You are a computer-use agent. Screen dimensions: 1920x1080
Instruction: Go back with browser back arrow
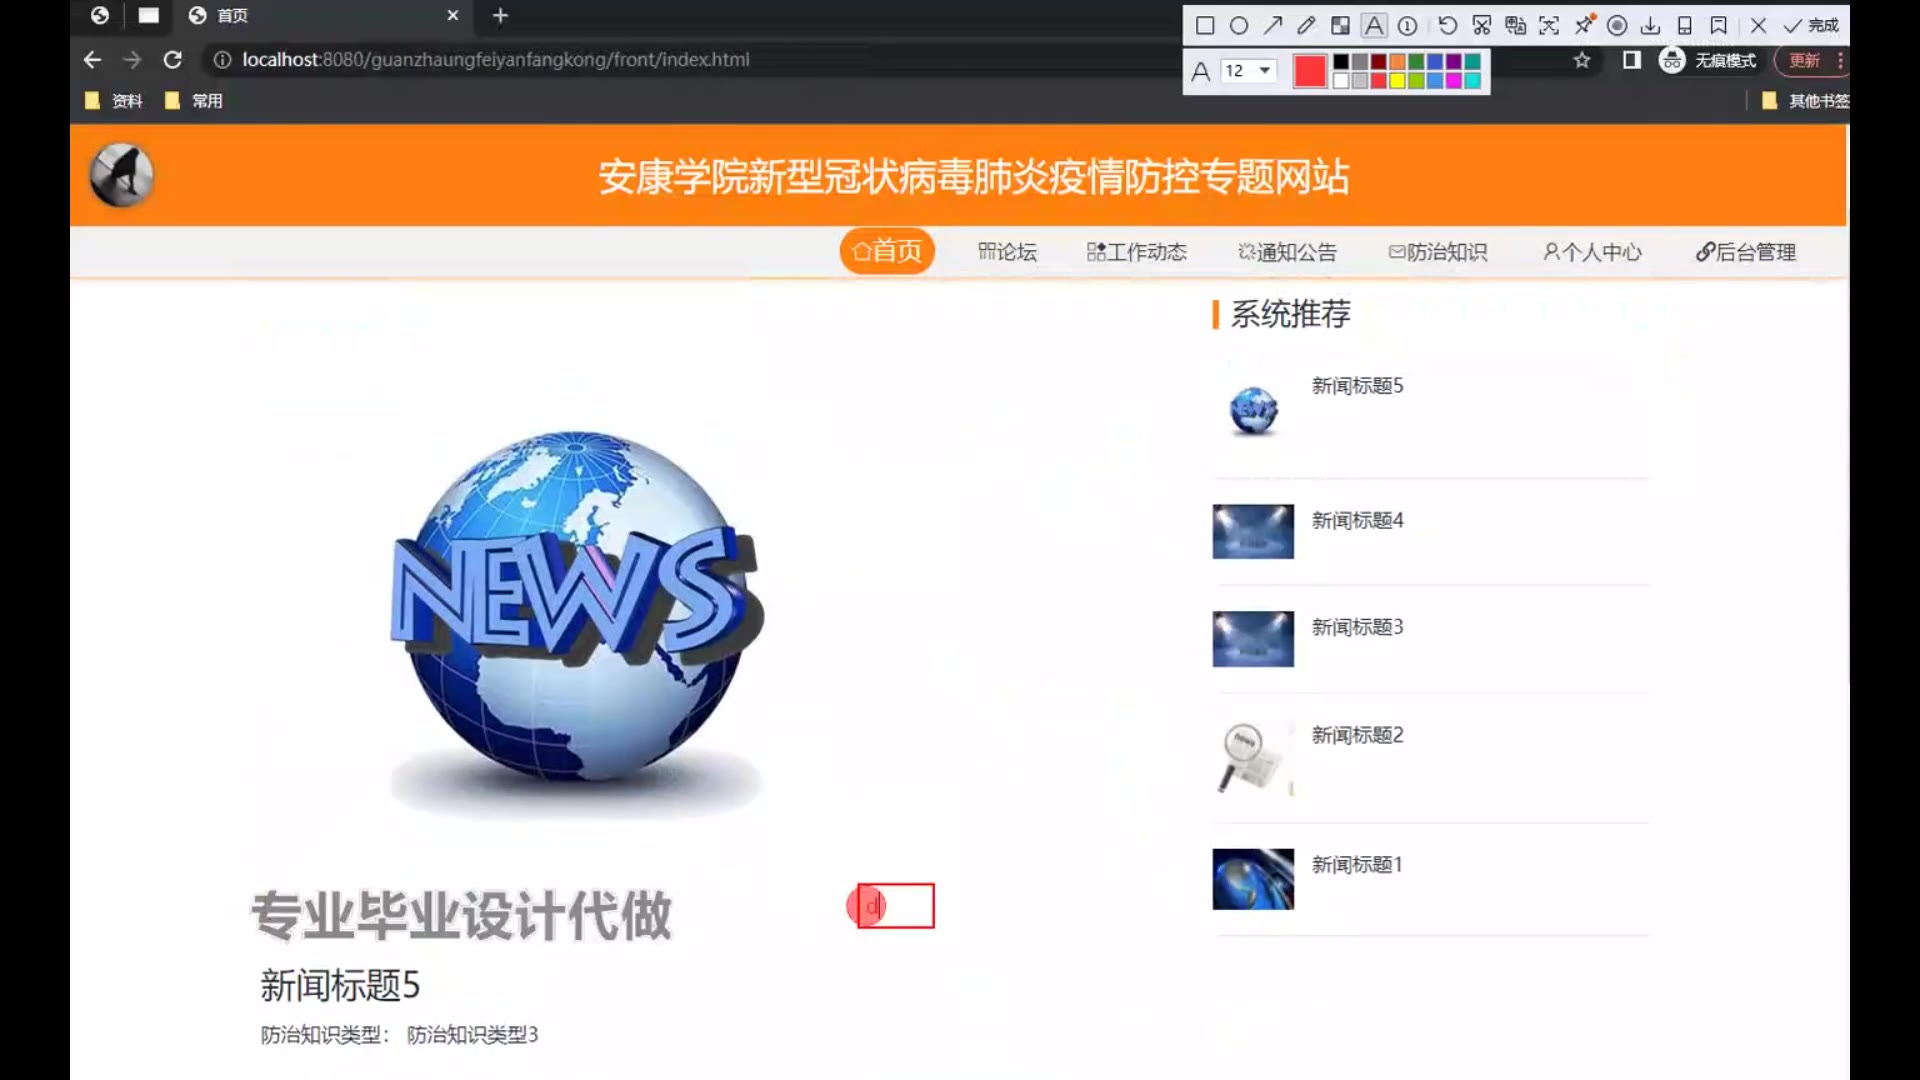[92, 60]
